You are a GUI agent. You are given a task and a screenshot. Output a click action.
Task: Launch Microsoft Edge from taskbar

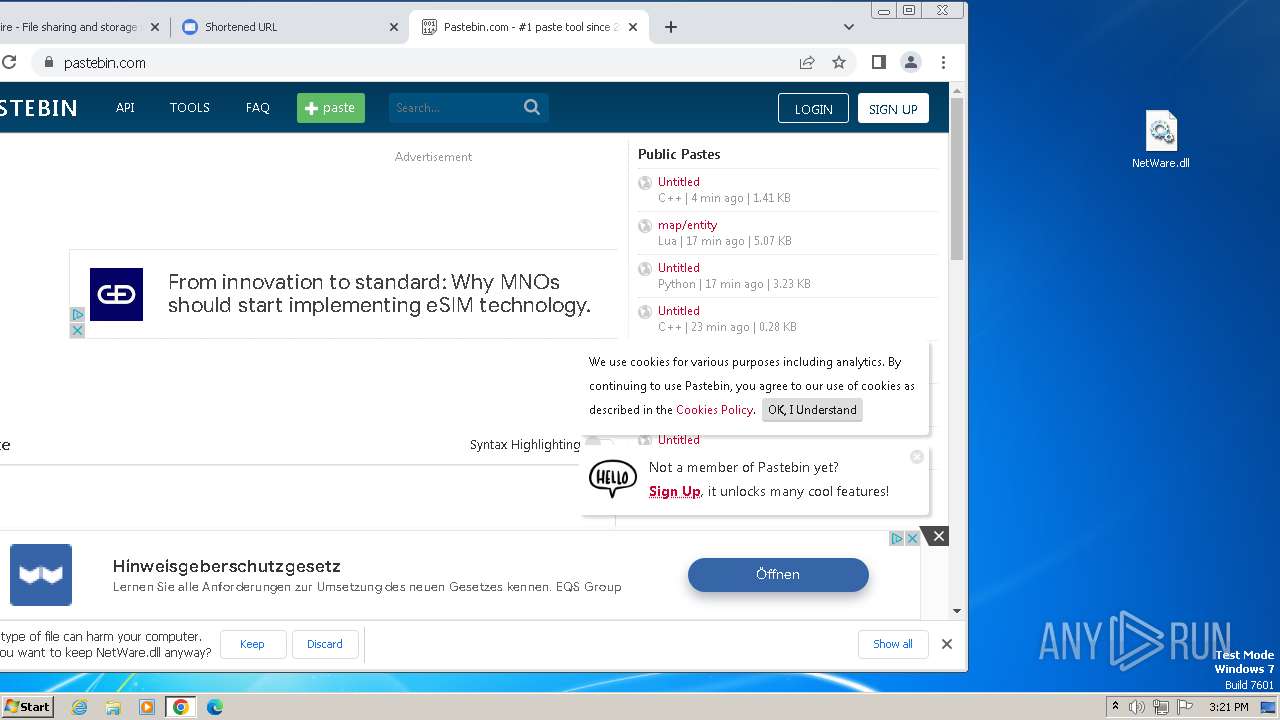click(x=215, y=707)
